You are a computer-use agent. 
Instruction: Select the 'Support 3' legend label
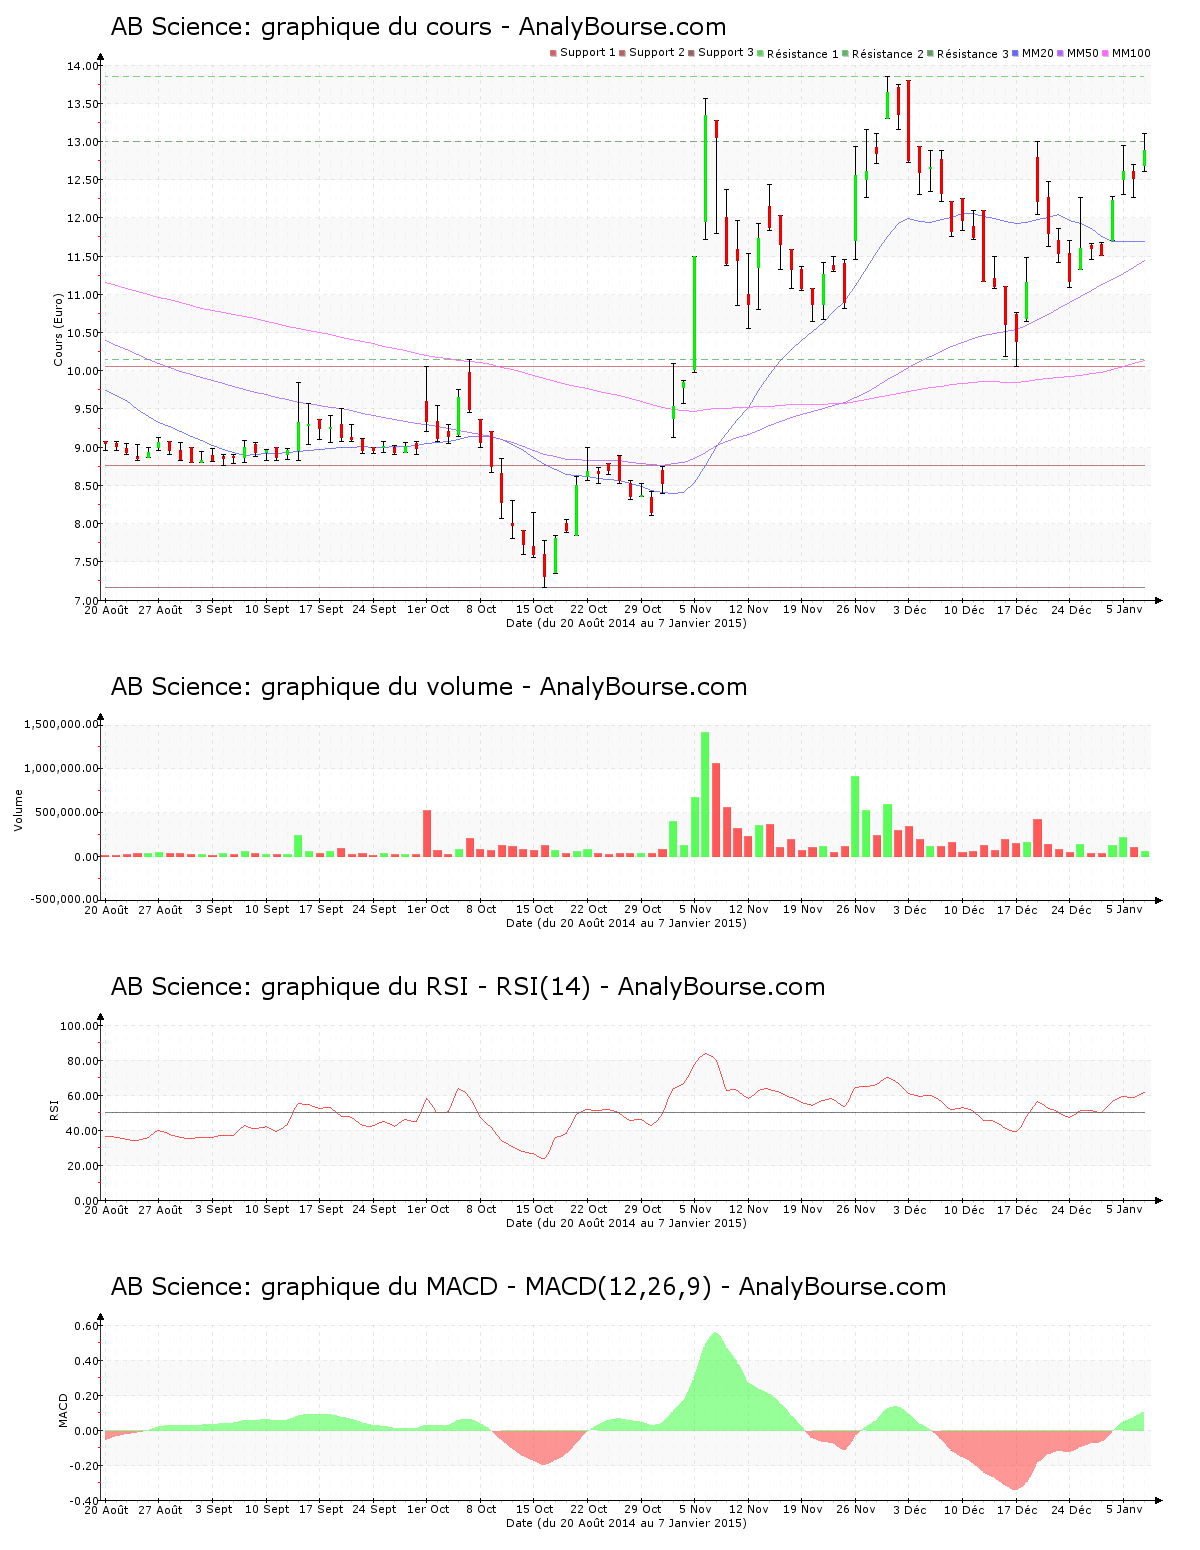pos(726,53)
